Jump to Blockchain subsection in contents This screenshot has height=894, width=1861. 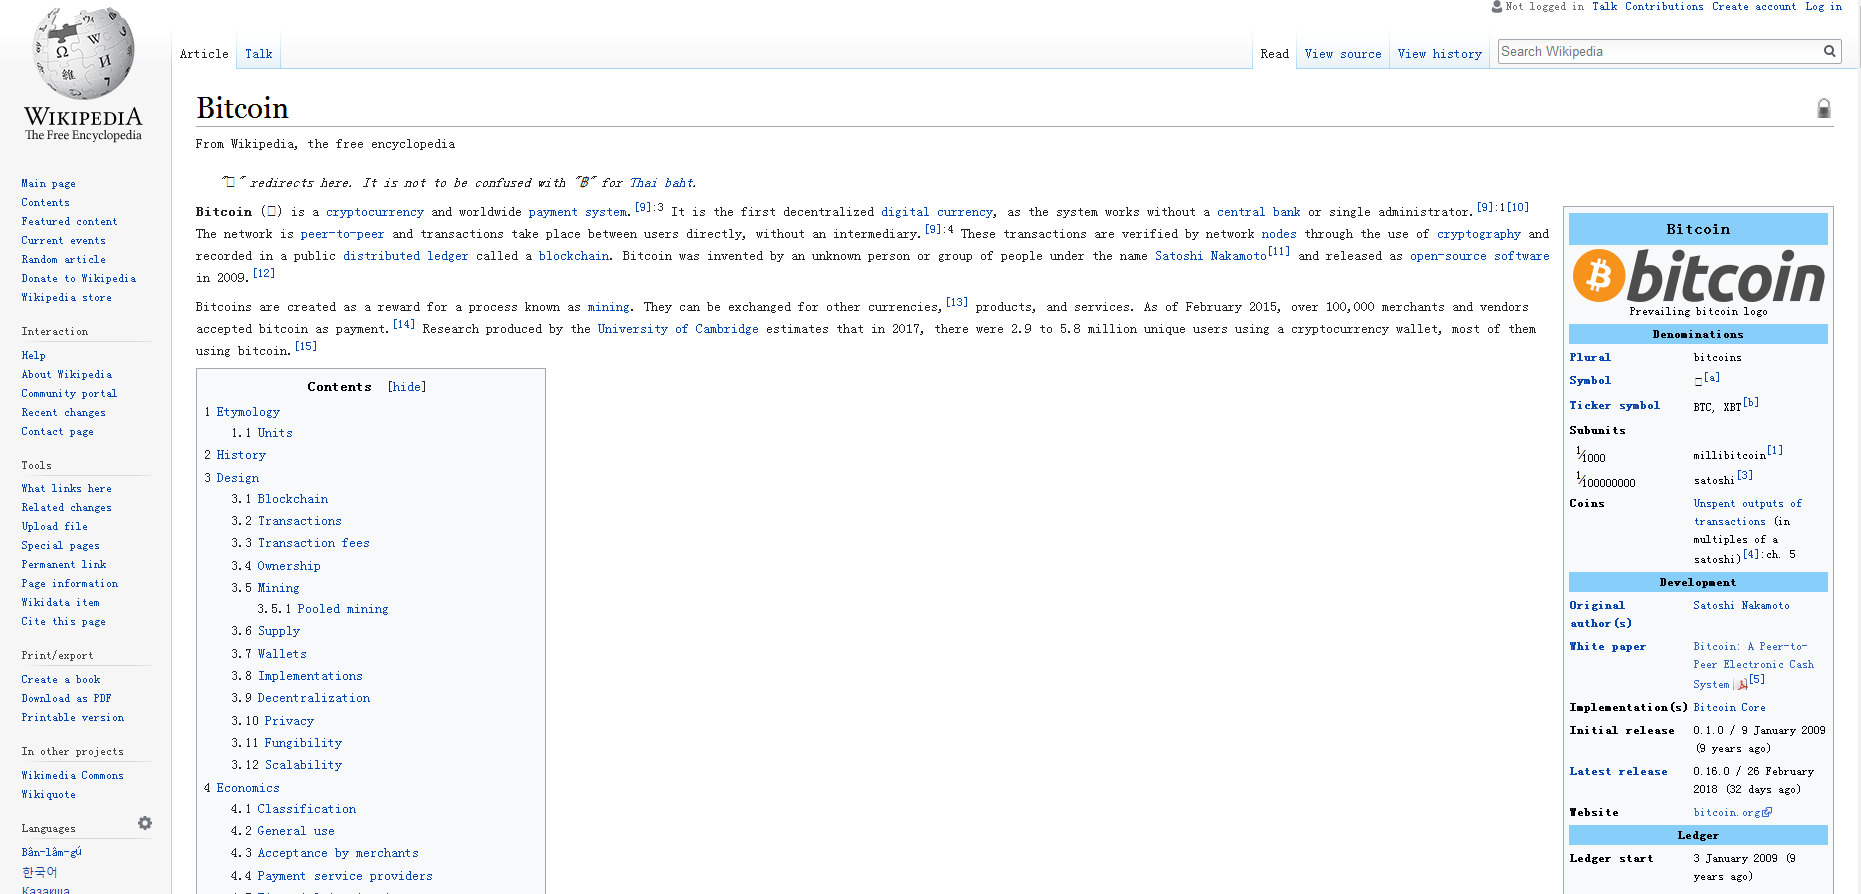pos(293,499)
